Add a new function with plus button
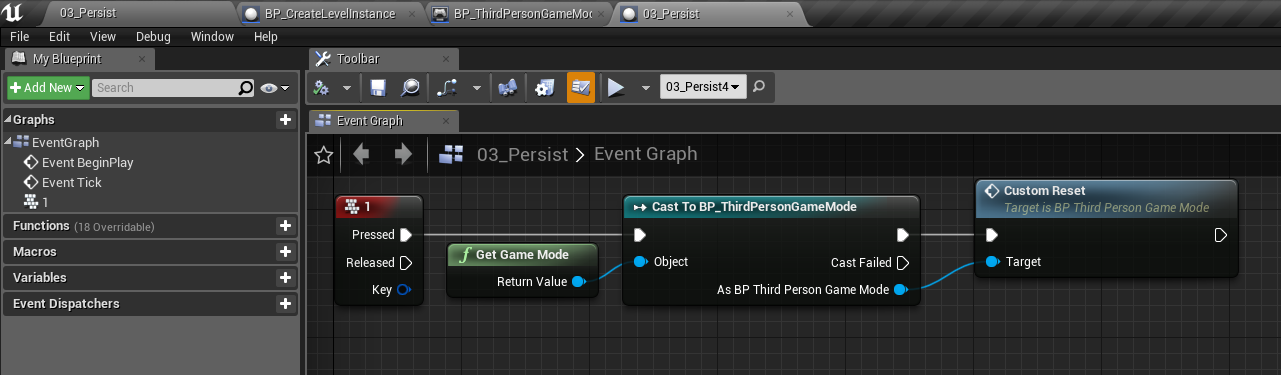1281x375 pixels. [x=285, y=226]
